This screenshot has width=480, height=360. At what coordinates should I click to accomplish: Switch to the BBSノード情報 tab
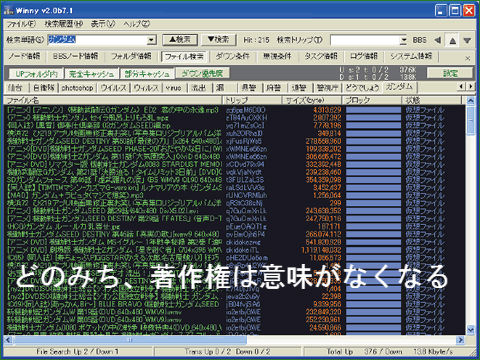pyautogui.click(x=75, y=56)
